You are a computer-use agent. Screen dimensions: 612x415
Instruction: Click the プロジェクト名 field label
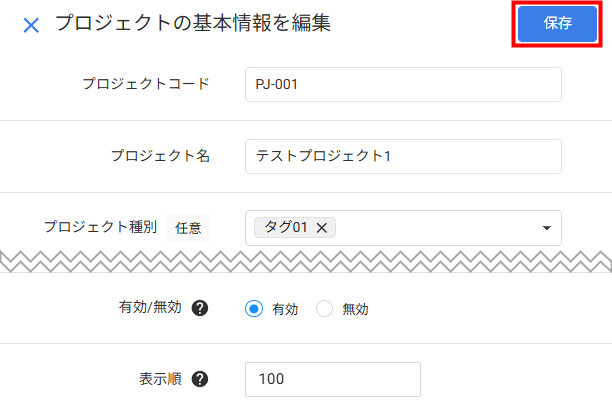tap(160, 155)
